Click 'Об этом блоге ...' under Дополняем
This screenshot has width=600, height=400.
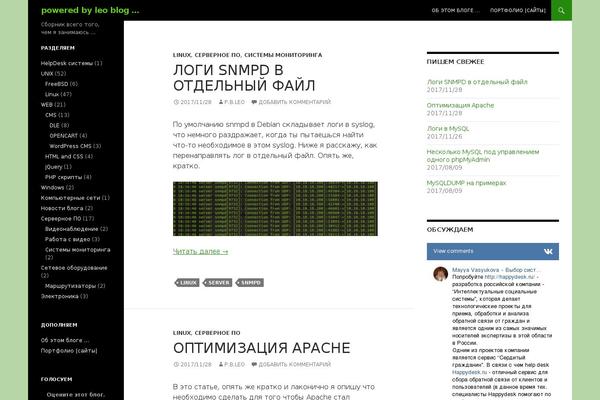(65, 340)
